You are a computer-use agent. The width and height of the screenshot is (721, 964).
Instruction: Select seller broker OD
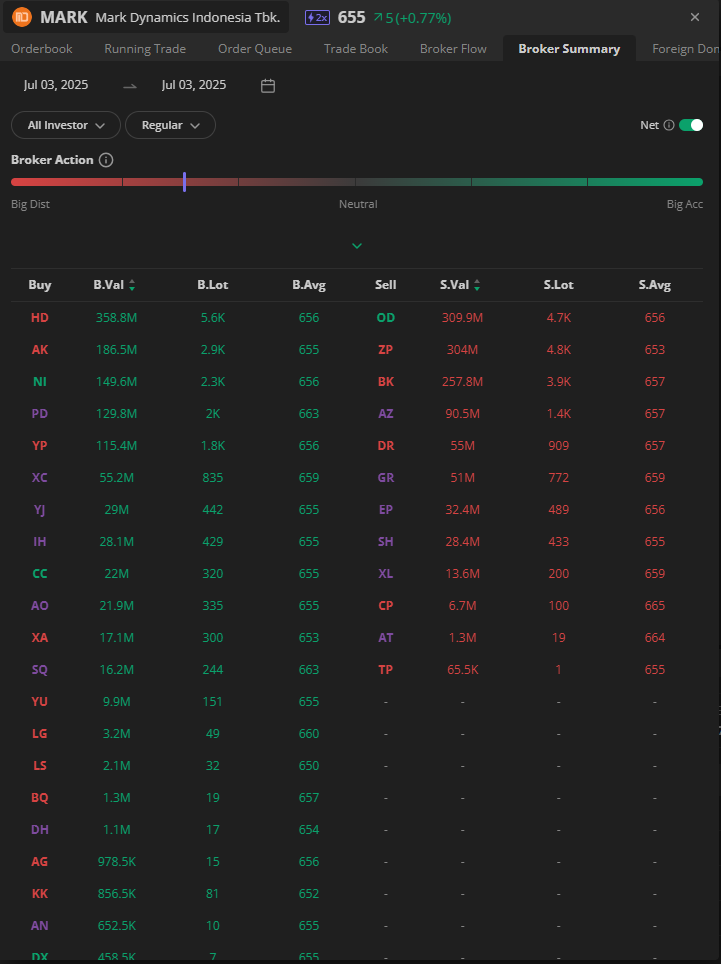pyautogui.click(x=386, y=318)
